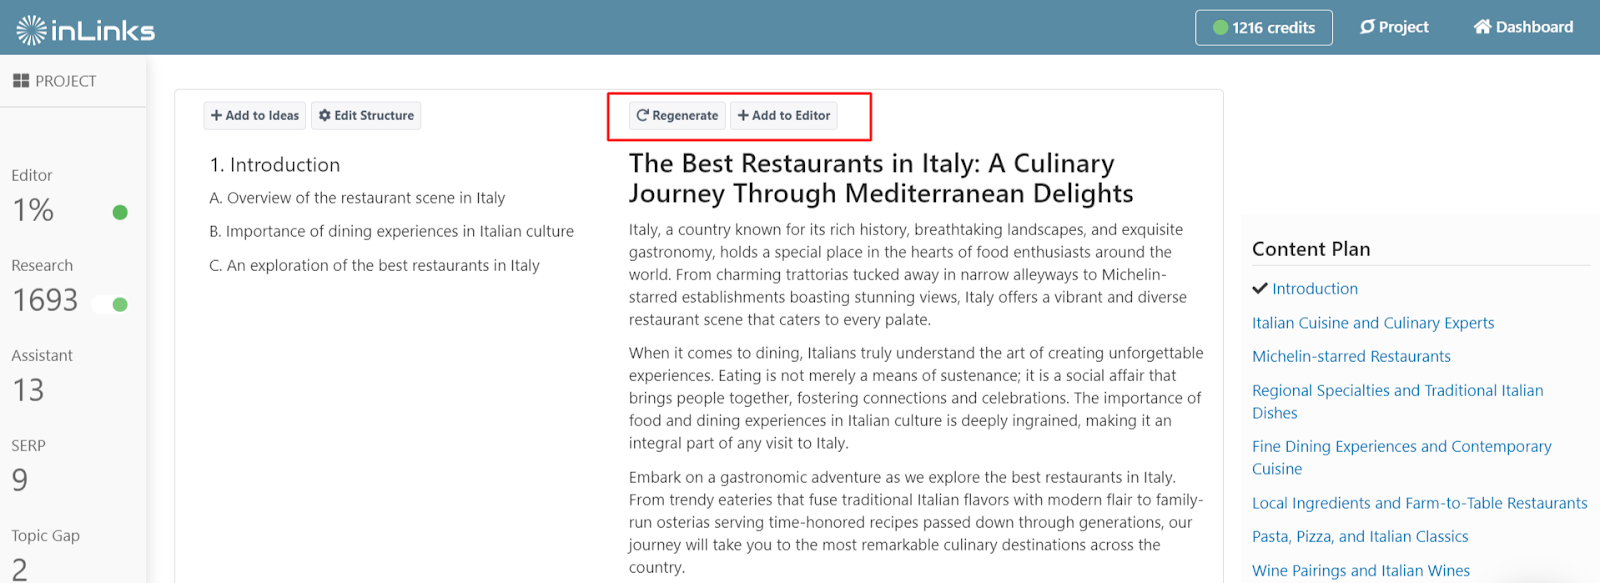This screenshot has width=1600, height=583.
Task: Click the Project refresh icon in header
Action: [x=1367, y=27]
